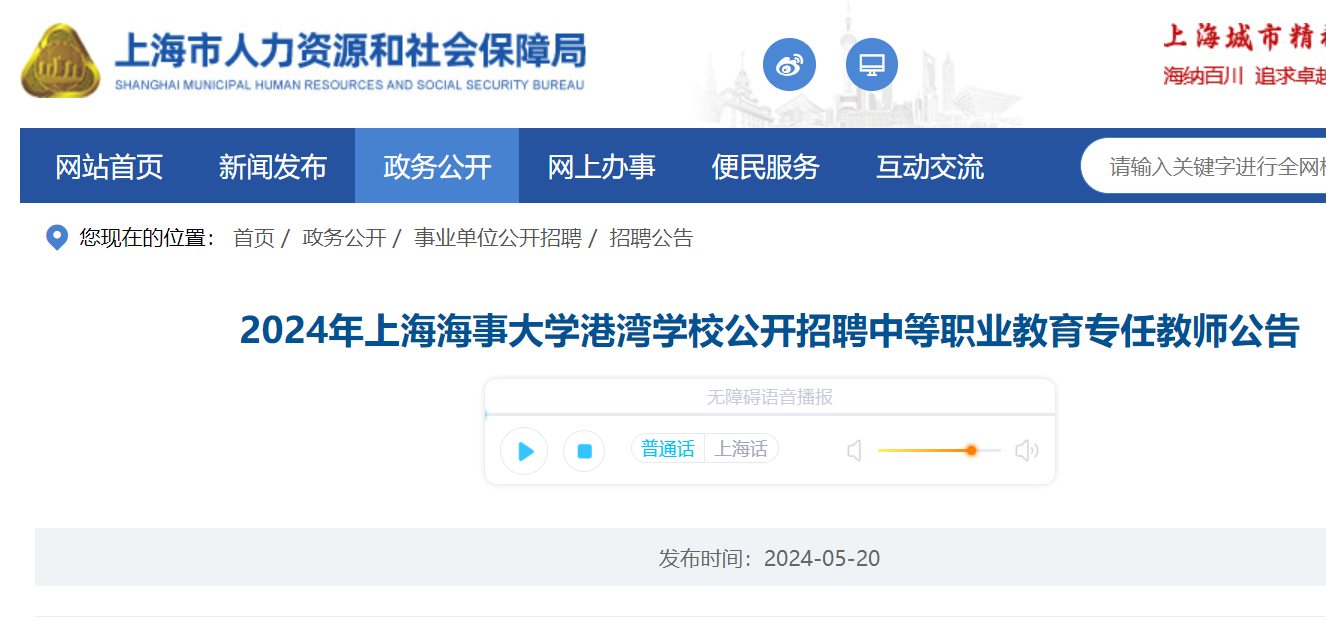This screenshot has width=1326, height=637.
Task: Click the audio playback progress bar
Action: (x=770, y=413)
